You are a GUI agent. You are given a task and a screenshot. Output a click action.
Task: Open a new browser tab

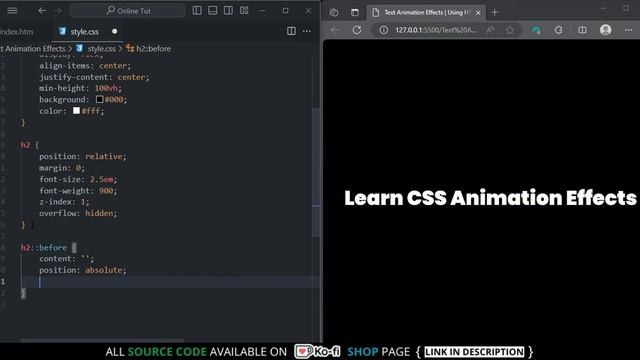(495, 13)
